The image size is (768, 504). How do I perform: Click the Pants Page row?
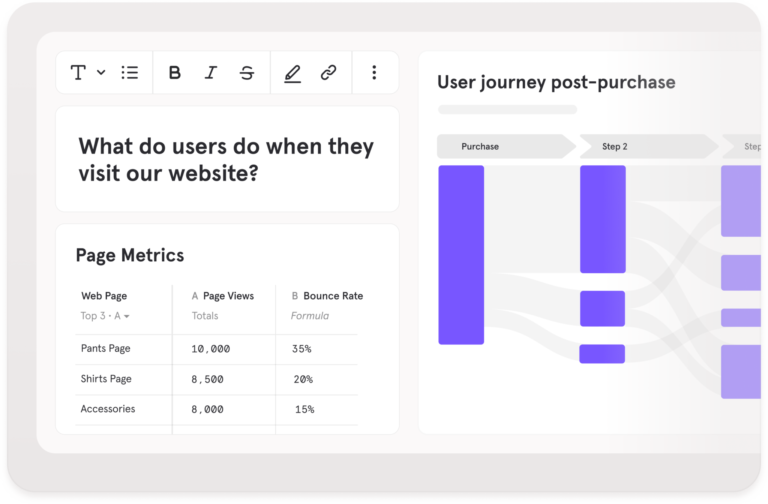216,349
